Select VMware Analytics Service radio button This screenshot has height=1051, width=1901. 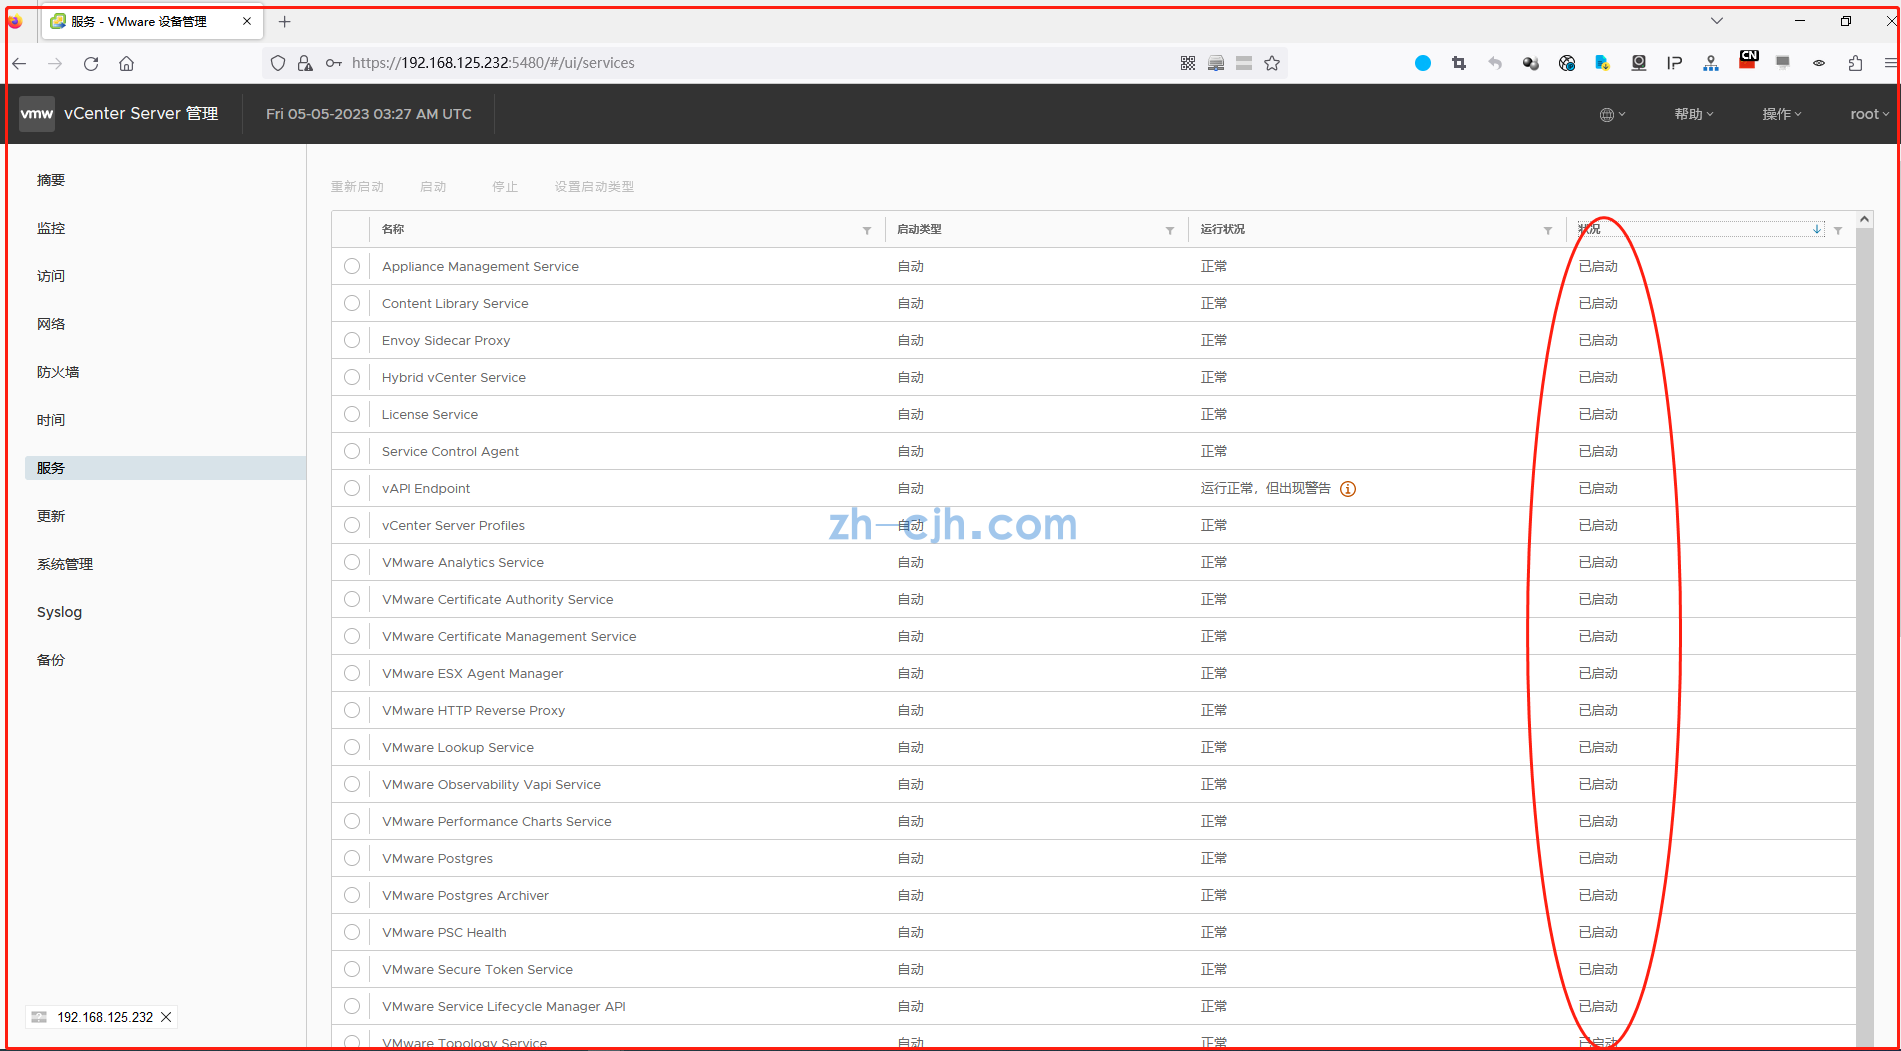(352, 562)
